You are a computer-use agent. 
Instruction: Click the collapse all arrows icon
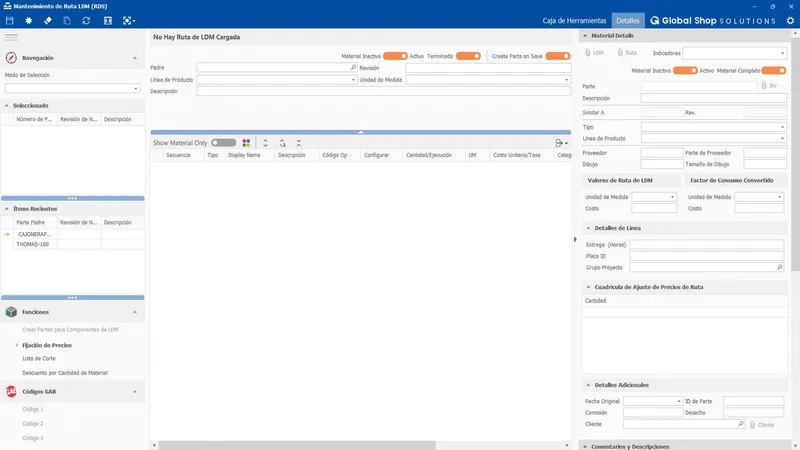tap(298, 143)
